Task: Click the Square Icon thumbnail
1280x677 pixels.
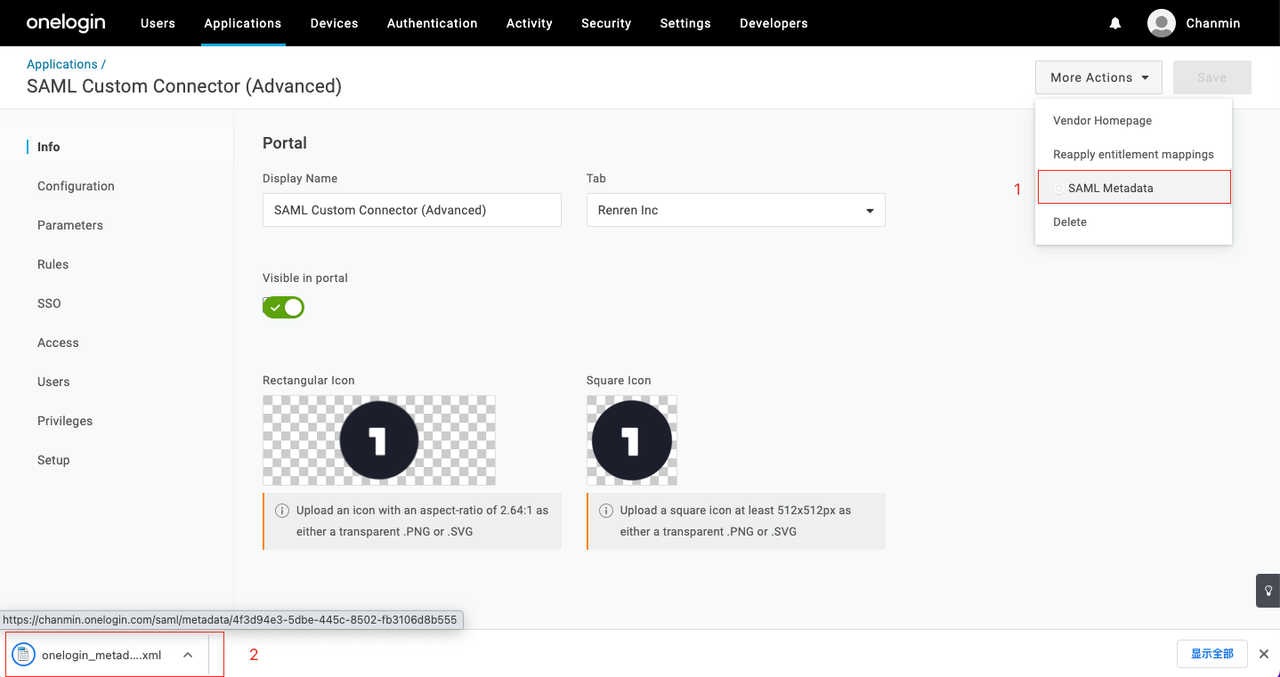Action: coord(631,441)
